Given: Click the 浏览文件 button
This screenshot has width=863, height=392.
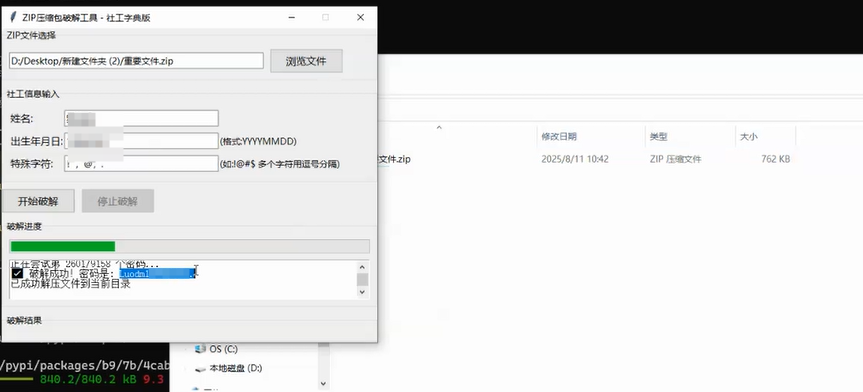Looking at the screenshot, I should point(306,61).
